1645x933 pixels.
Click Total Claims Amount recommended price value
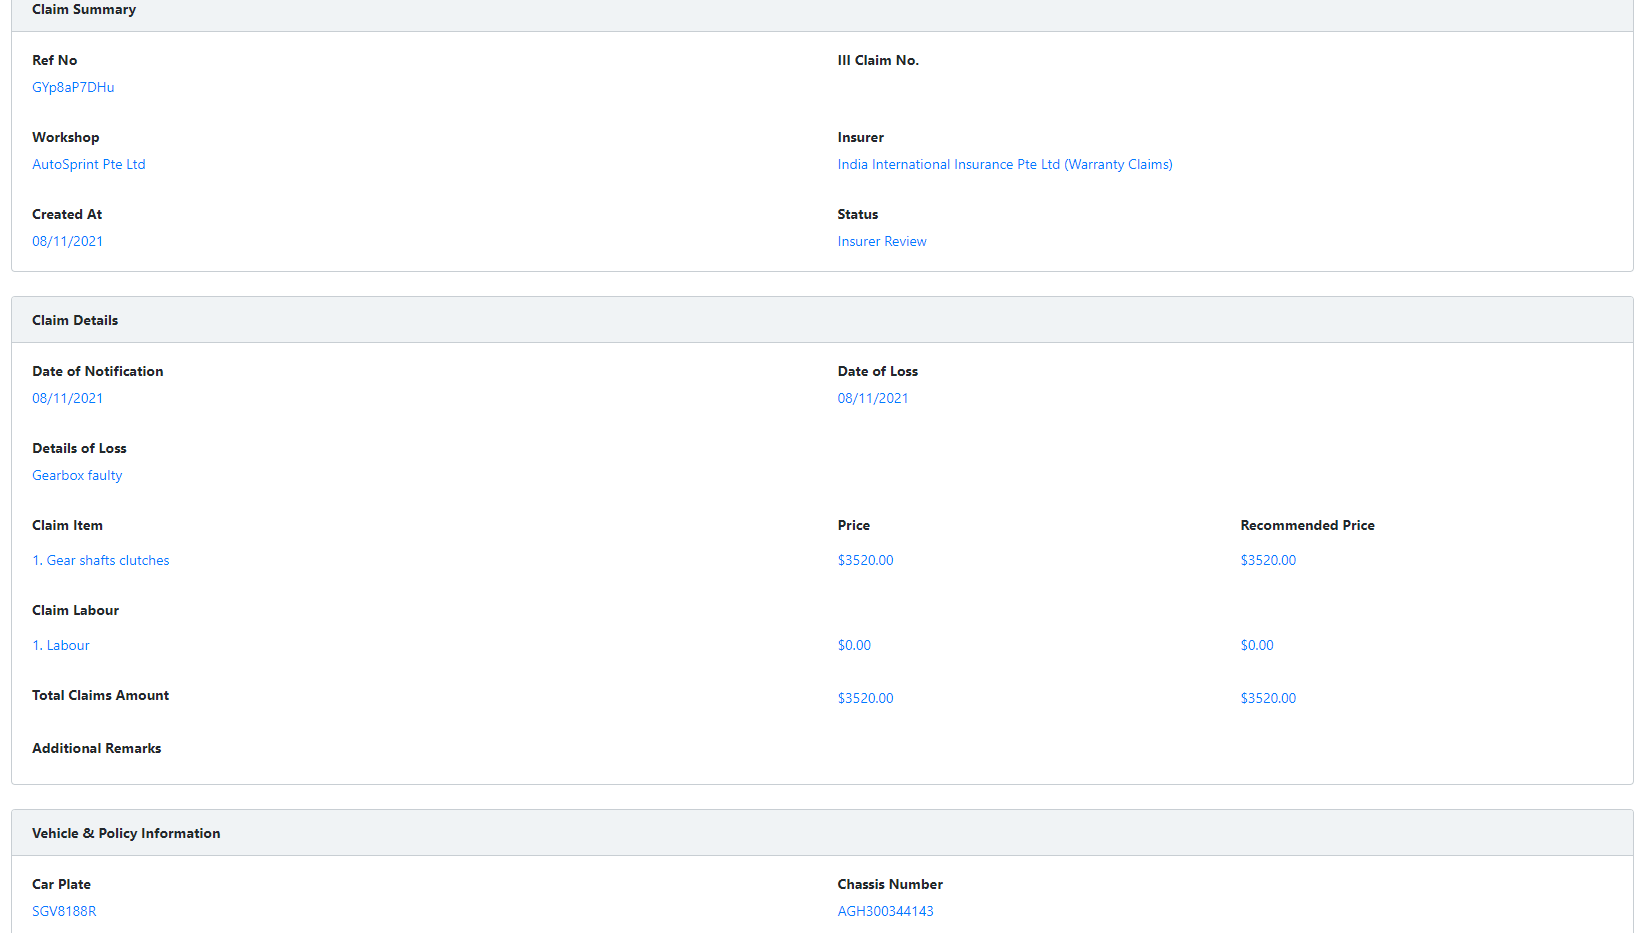click(1267, 698)
